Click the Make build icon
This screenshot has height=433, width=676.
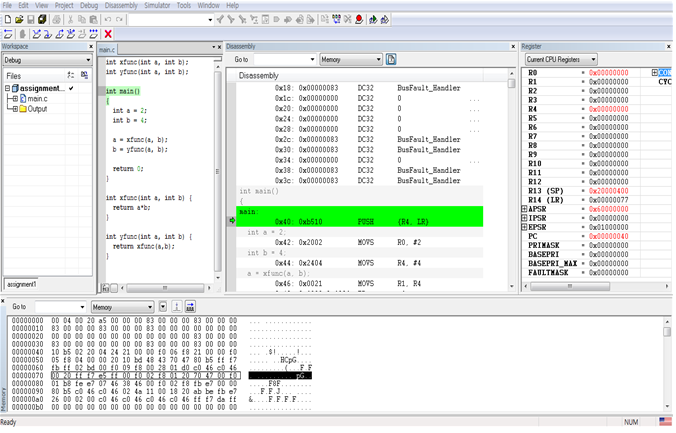coord(336,20)
